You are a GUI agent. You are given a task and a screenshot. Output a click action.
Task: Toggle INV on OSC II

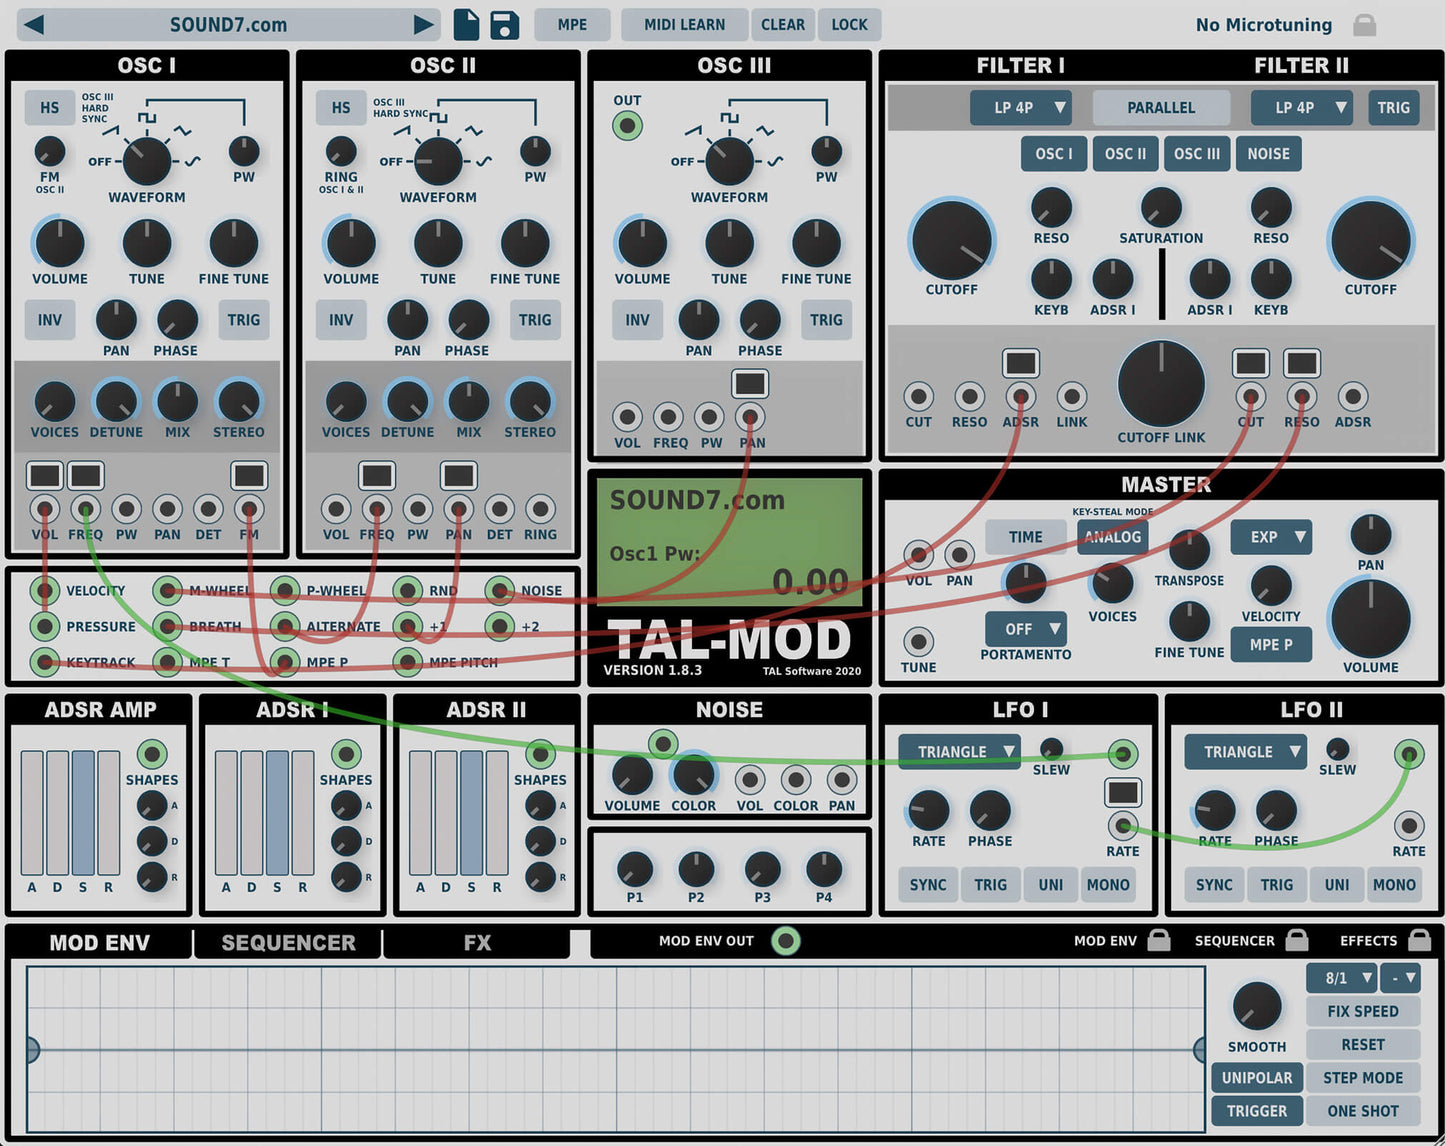(x=341, y=320)
